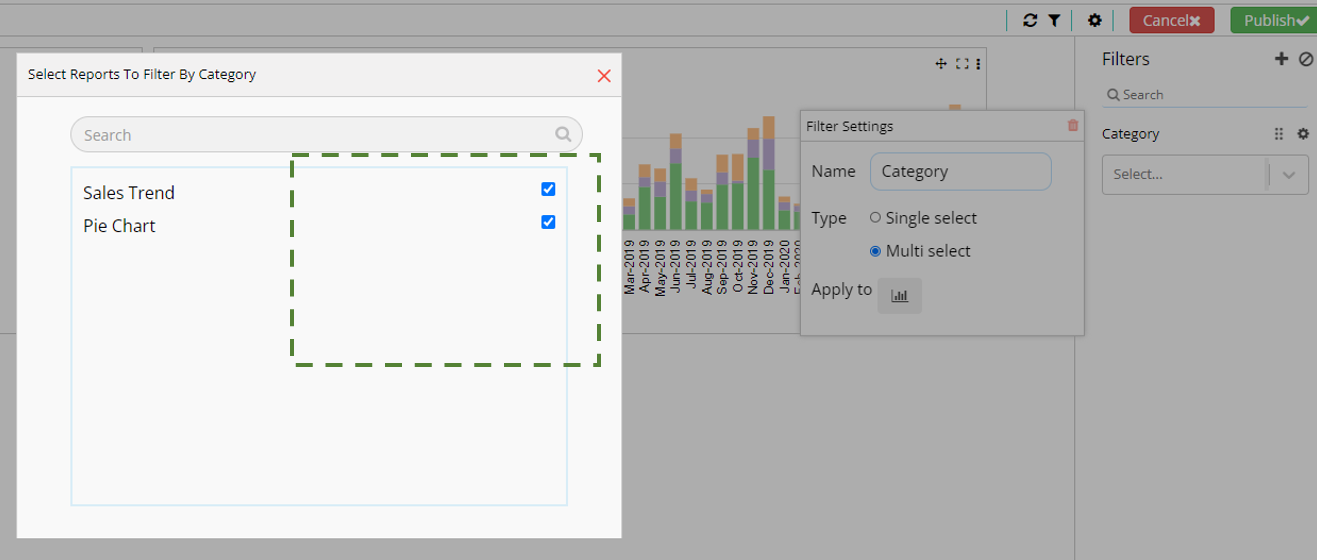Click the refresh icon in top toolbar

pyautogui.click(x=1030, y=20)
